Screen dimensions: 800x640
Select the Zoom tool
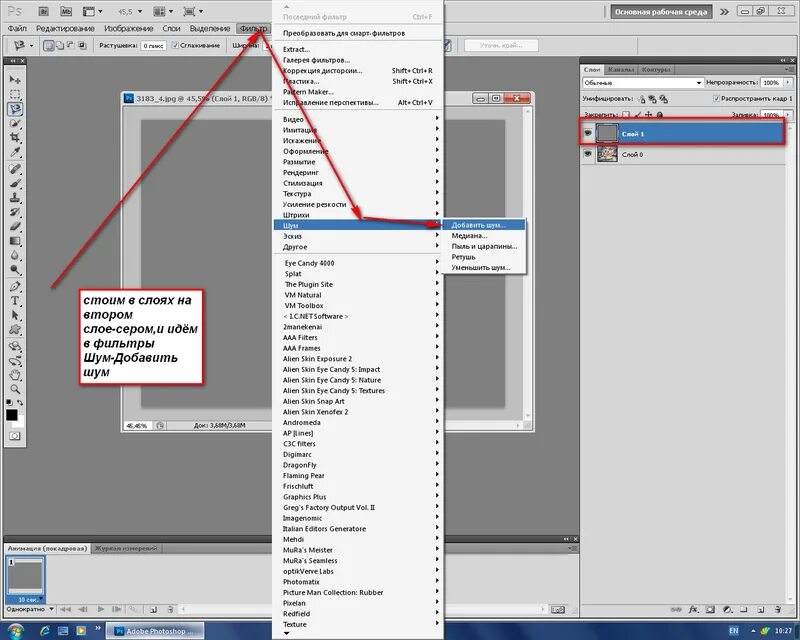(15, 389)
